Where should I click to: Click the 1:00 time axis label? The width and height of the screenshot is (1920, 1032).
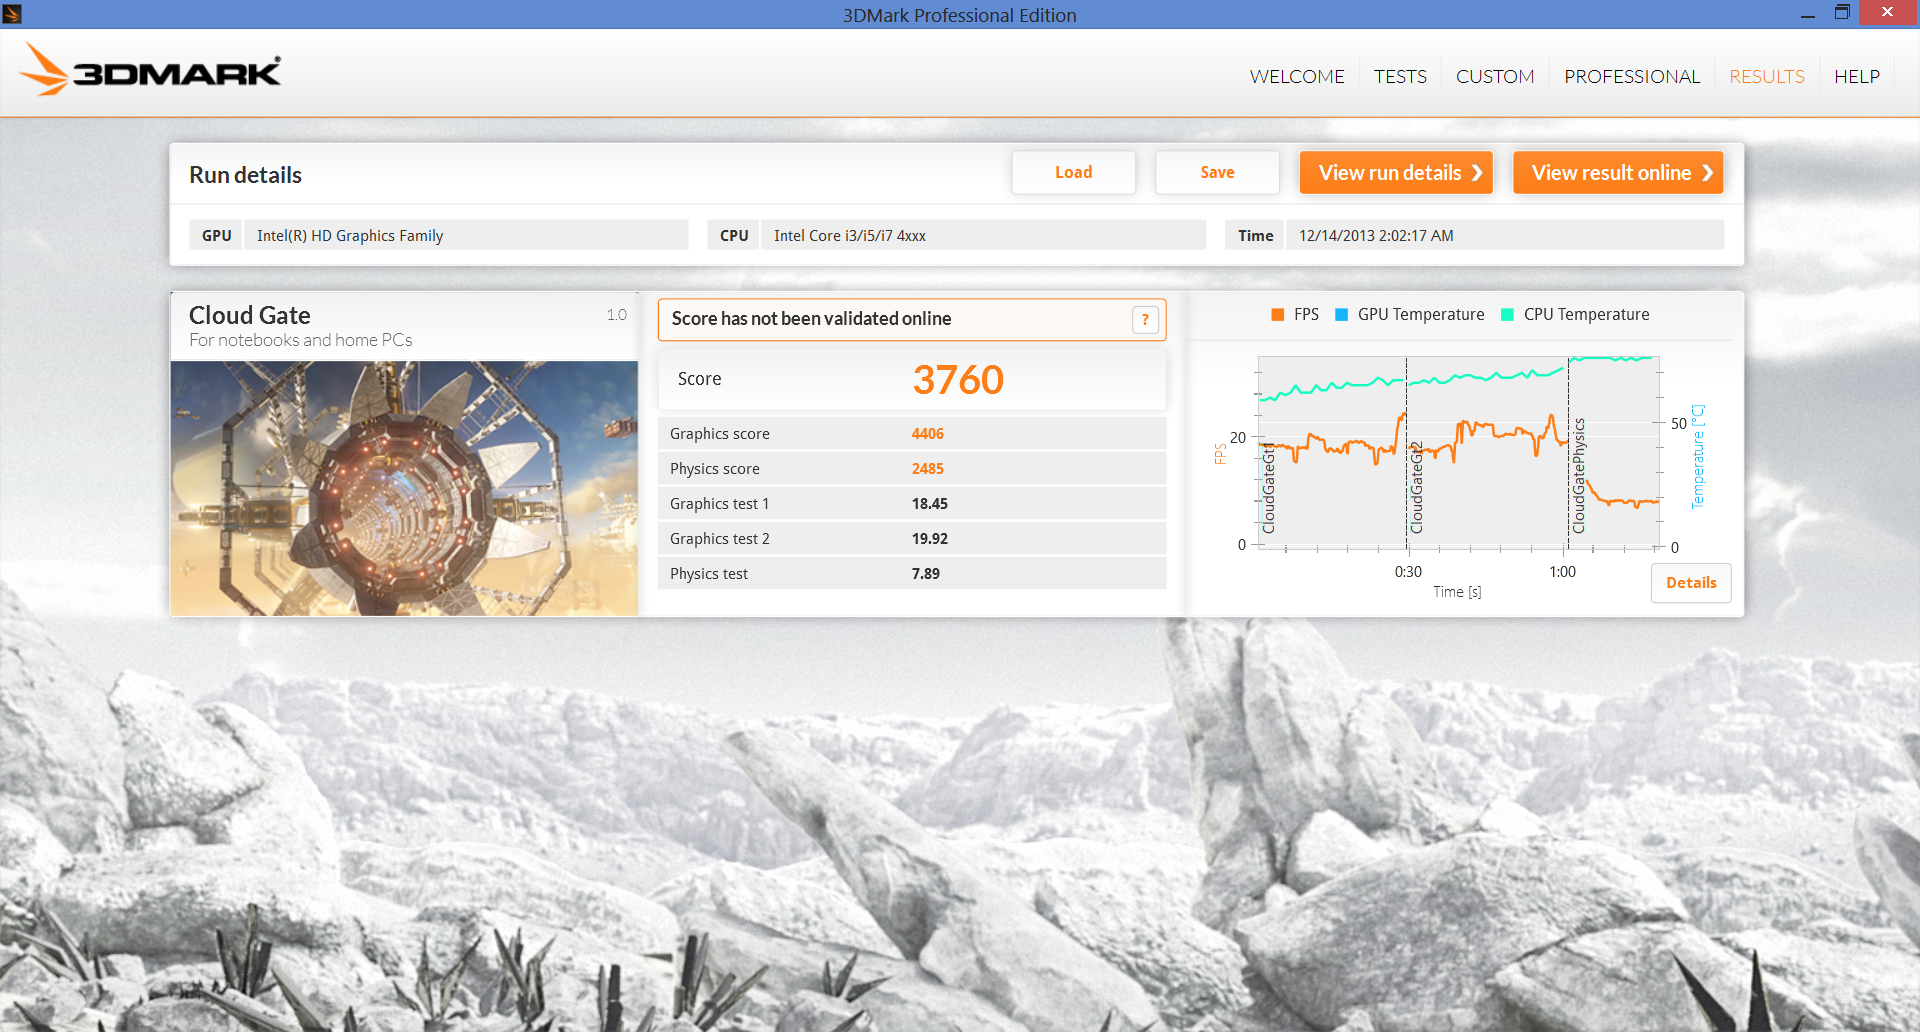click(x=1562, y=572)
